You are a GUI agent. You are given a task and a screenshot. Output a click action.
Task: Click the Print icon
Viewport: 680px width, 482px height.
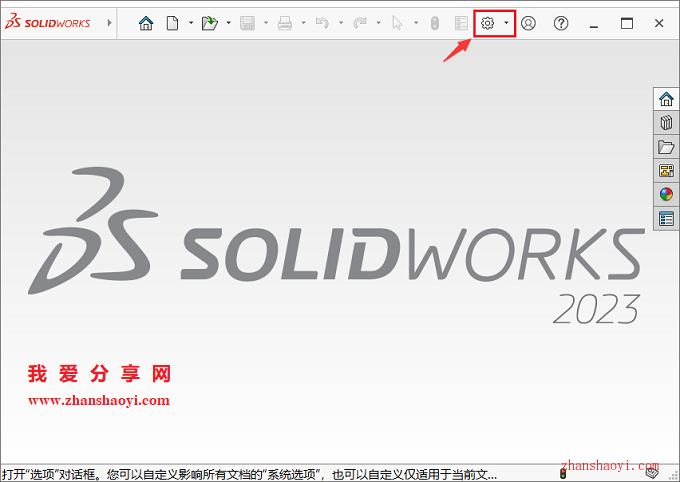tap(285, 23)
